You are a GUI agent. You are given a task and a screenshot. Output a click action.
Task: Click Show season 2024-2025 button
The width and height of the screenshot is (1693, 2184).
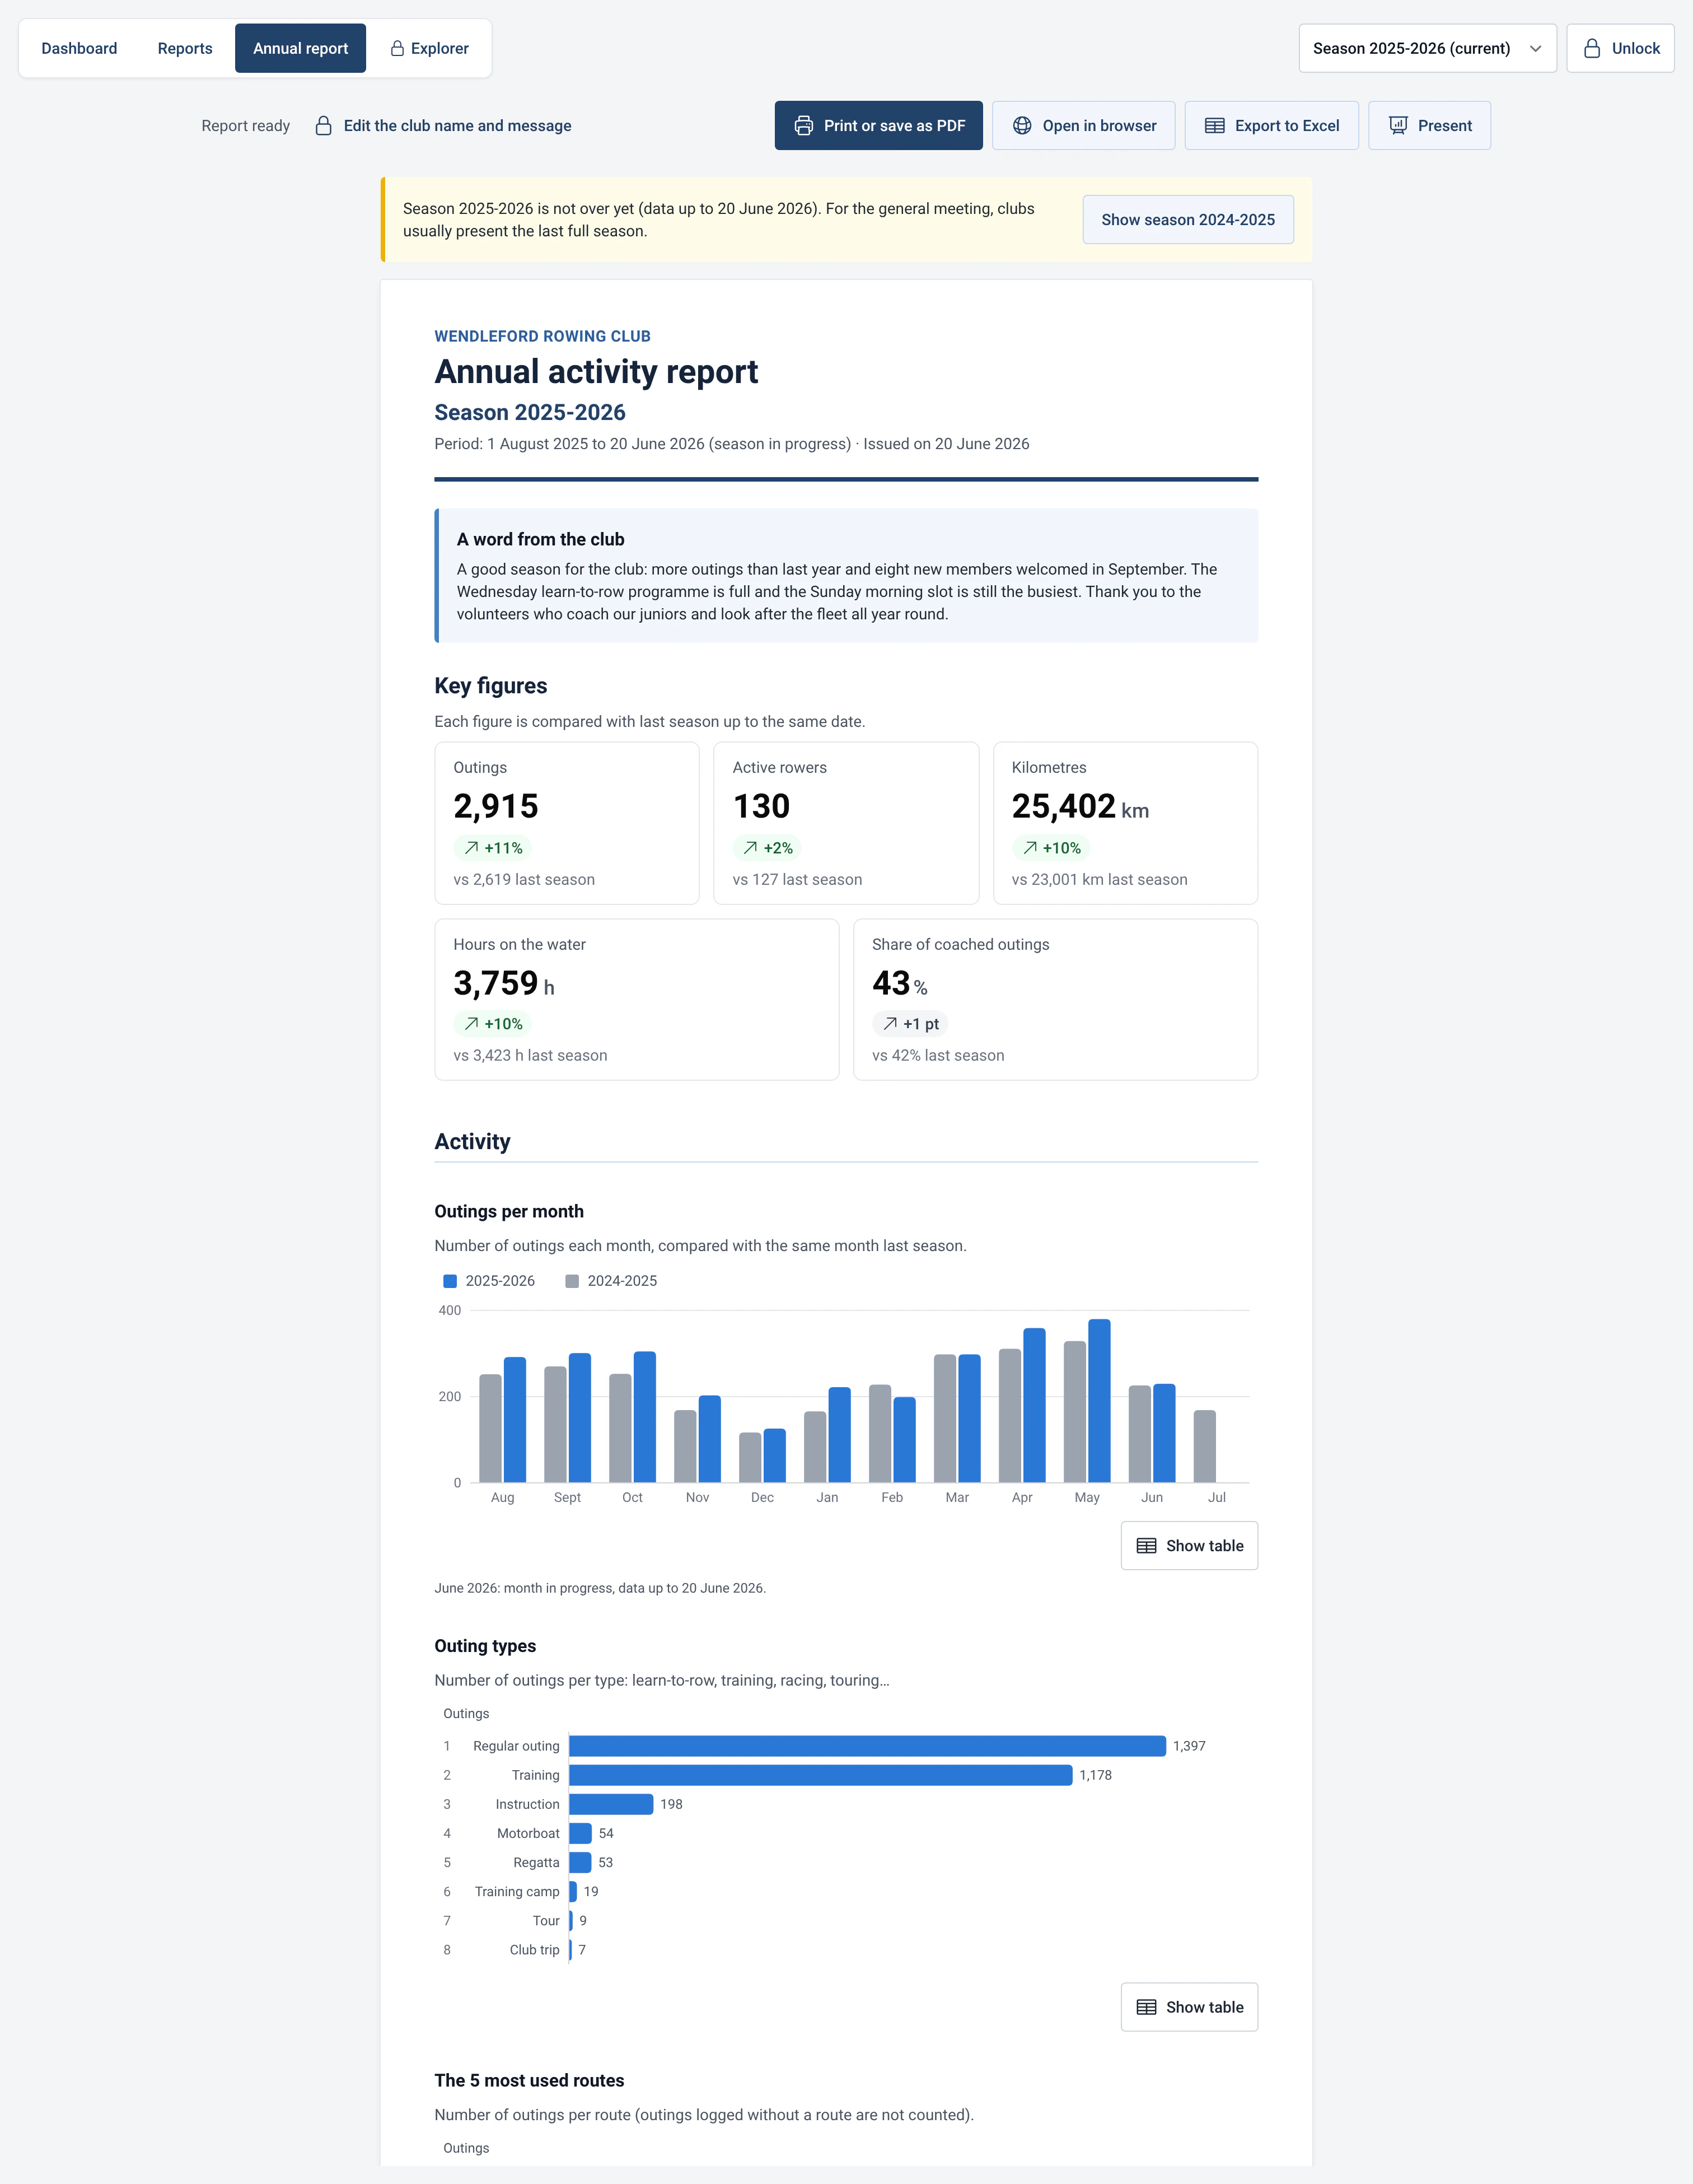(x=1188, y=220)
